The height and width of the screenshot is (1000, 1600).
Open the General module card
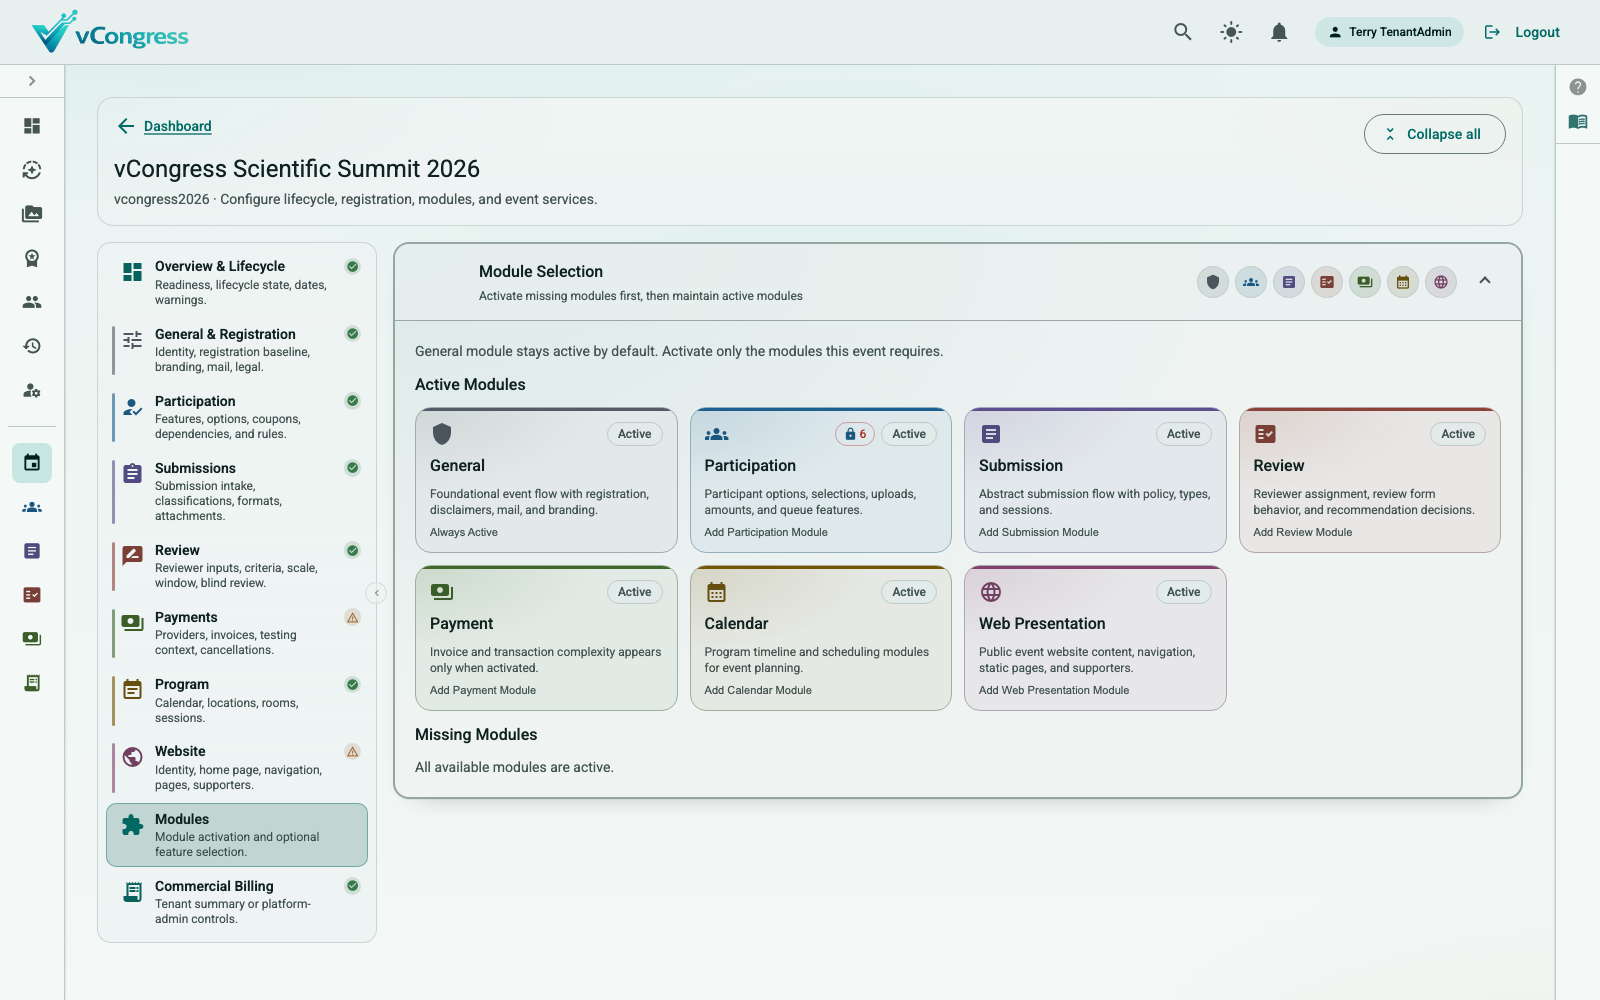(x=546, y=480)
